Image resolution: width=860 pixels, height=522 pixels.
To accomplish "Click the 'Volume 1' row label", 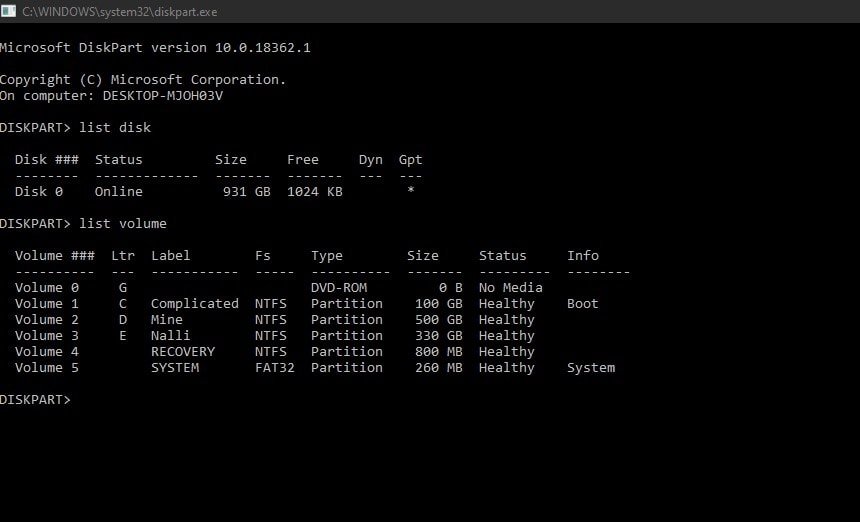I will click(47, 304).
